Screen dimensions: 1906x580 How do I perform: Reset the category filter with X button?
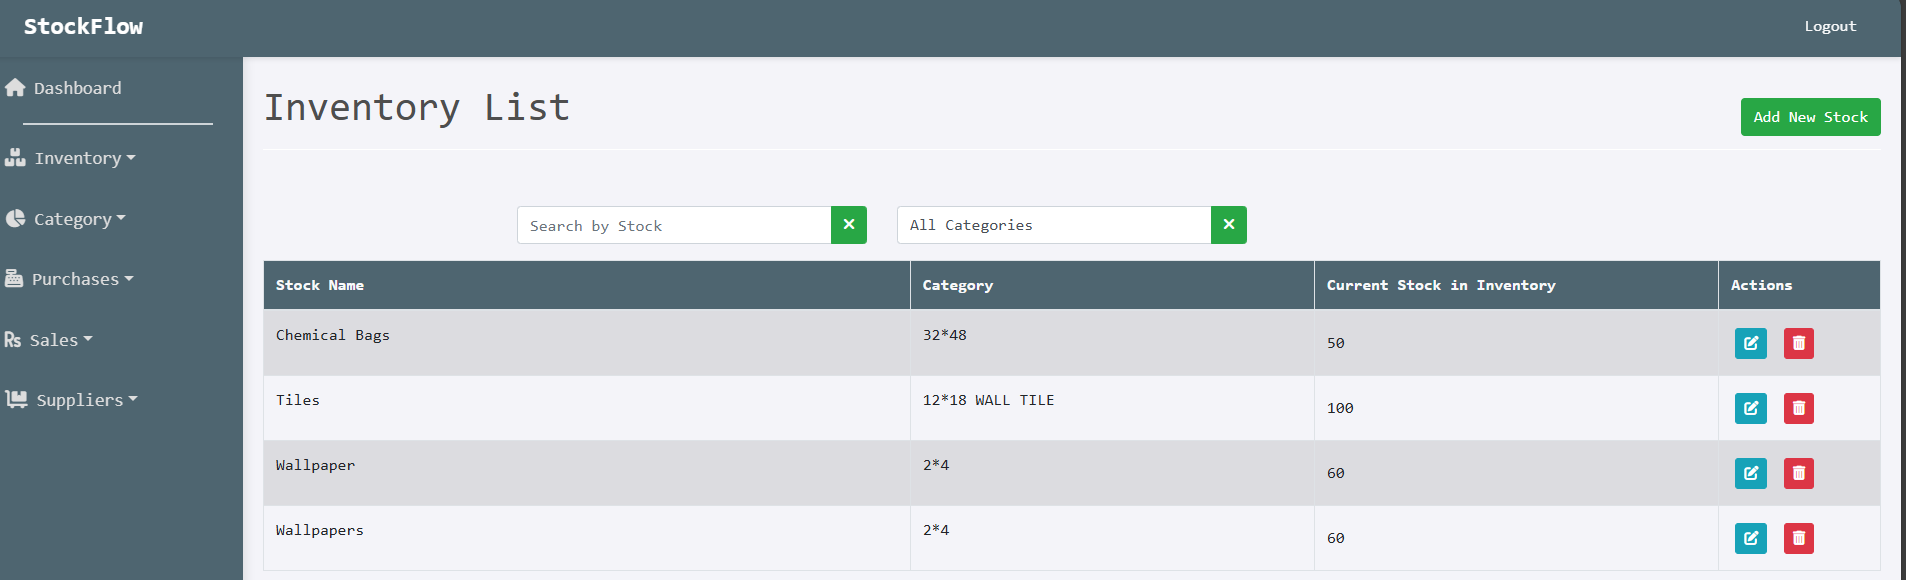pyautogui.click(x=1228, y=225)
